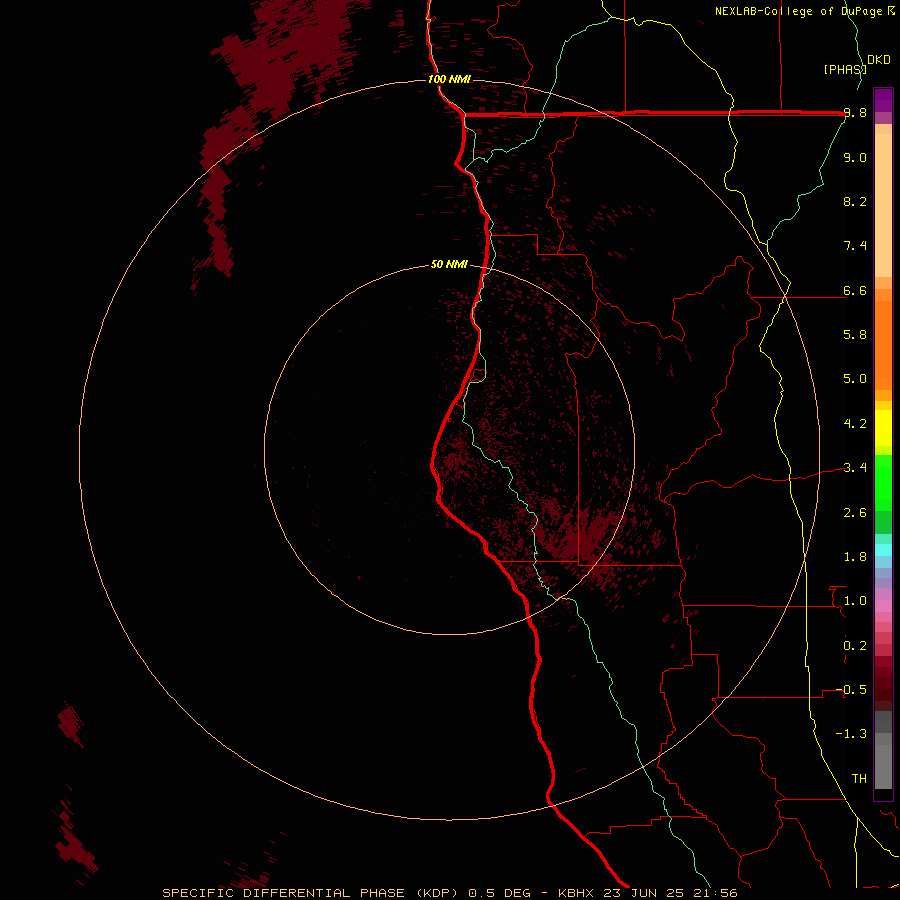Click the [PHAS] label above the color scale
Image resolution: width=900 pixels, height=900 pixels.
point(845,69)
